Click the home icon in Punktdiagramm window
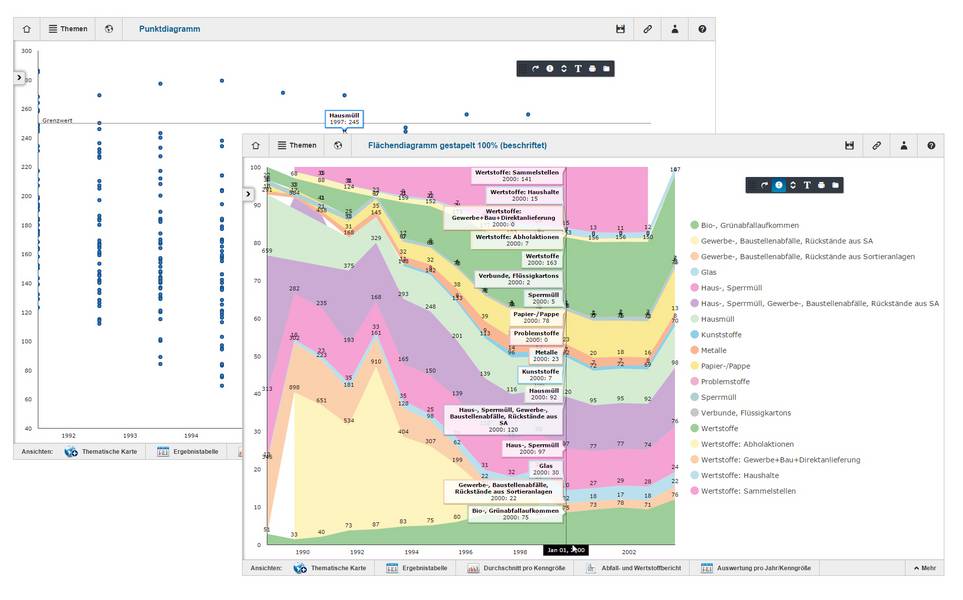Screen dimensions: 963x600 27,29
